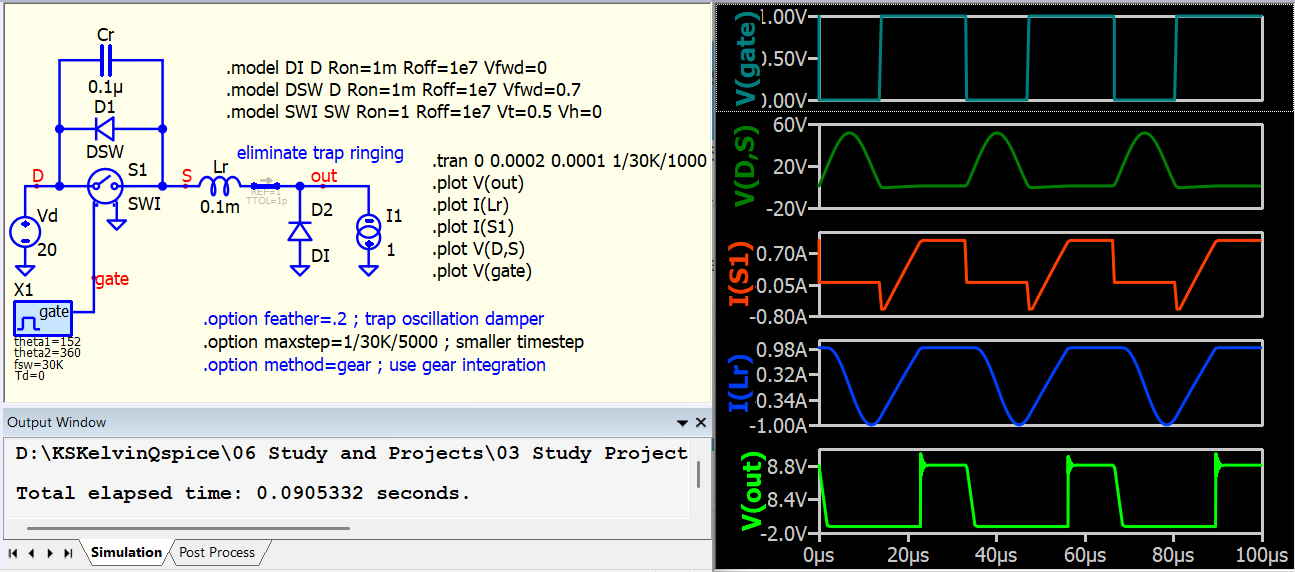The image size is (1295, 572).
Task: Open the Post Process tab
Action: 217,552
